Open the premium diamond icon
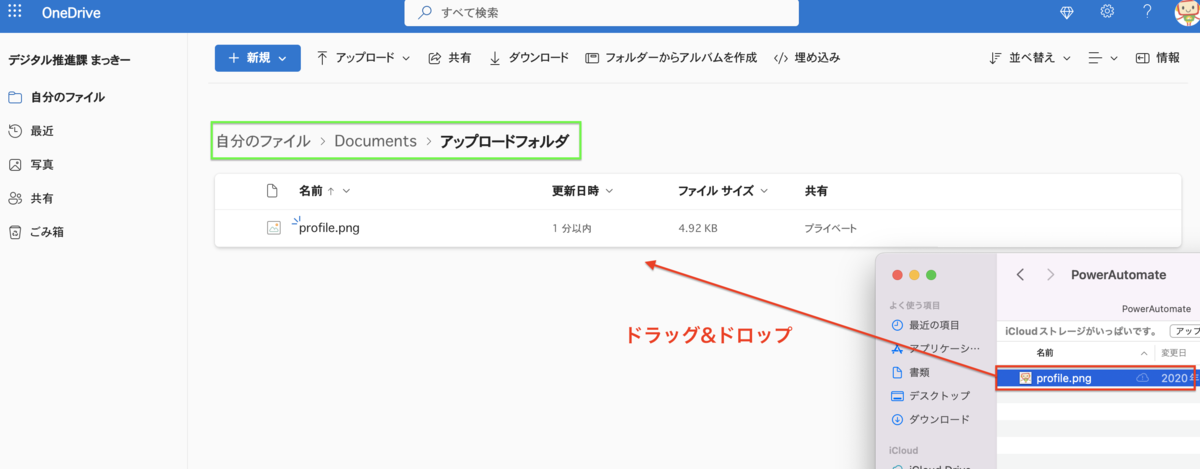 coord(1068,12)
